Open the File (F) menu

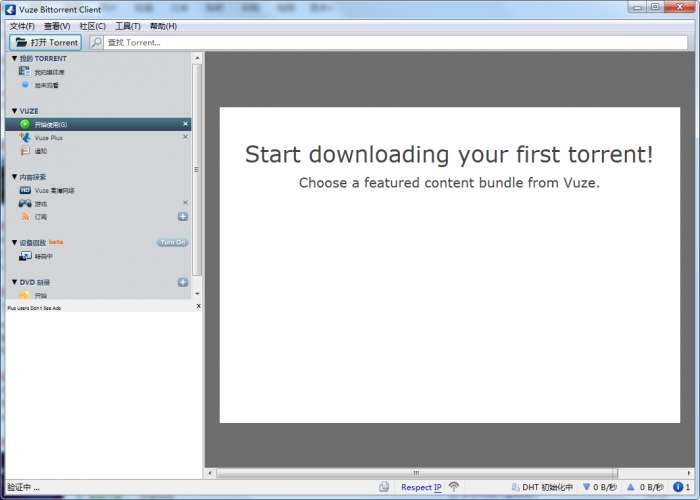point(22,26)
